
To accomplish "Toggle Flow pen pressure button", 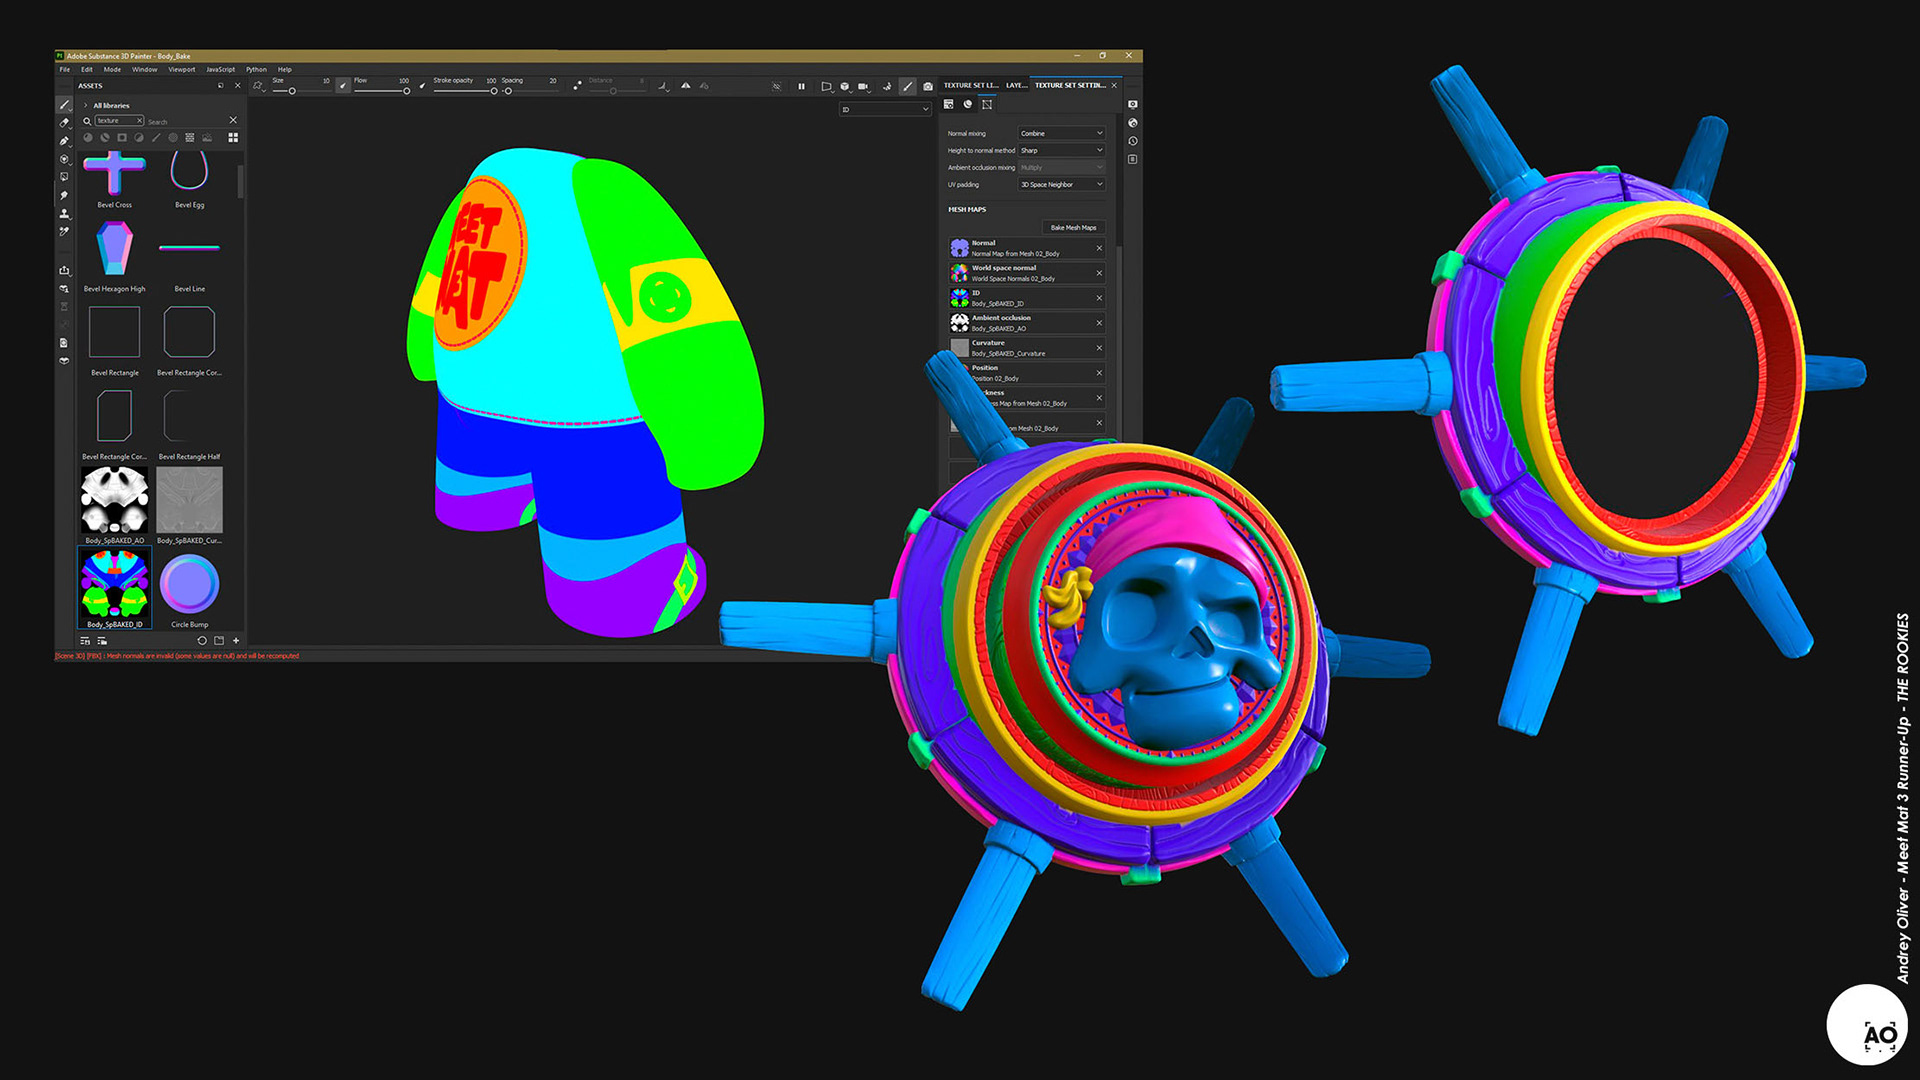I will coord(422,86).
